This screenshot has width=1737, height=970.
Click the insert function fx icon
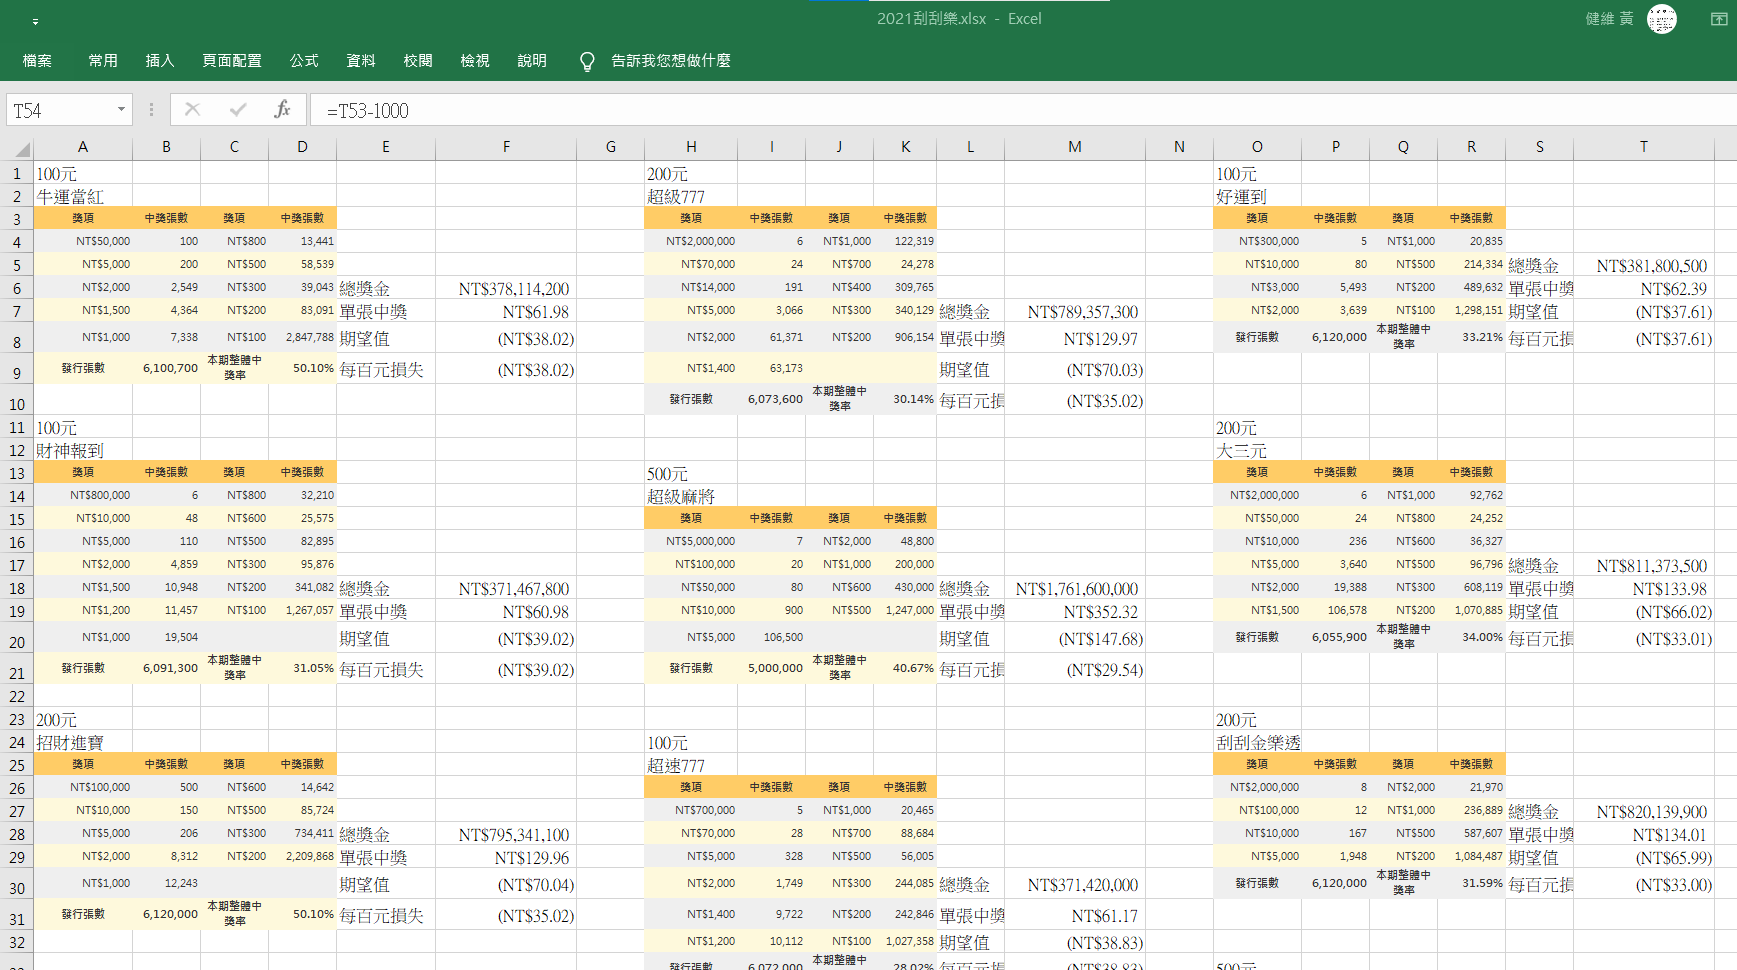click(283, 110)
